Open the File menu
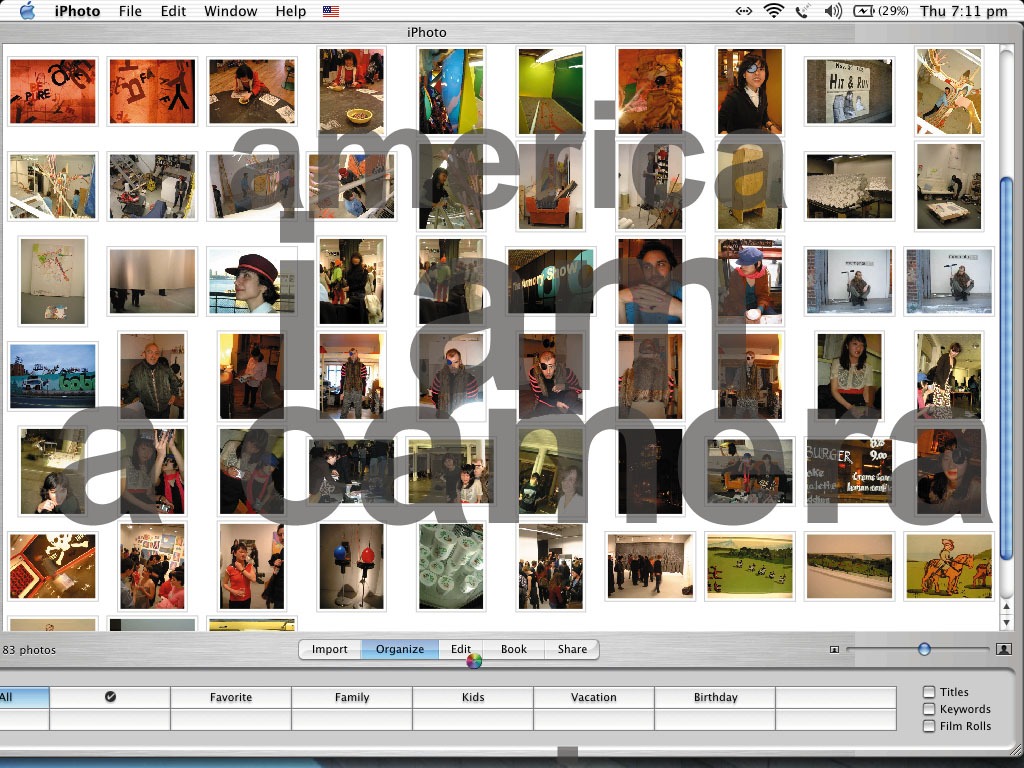This screenshot has width=1024, height=768. (130, 11)
